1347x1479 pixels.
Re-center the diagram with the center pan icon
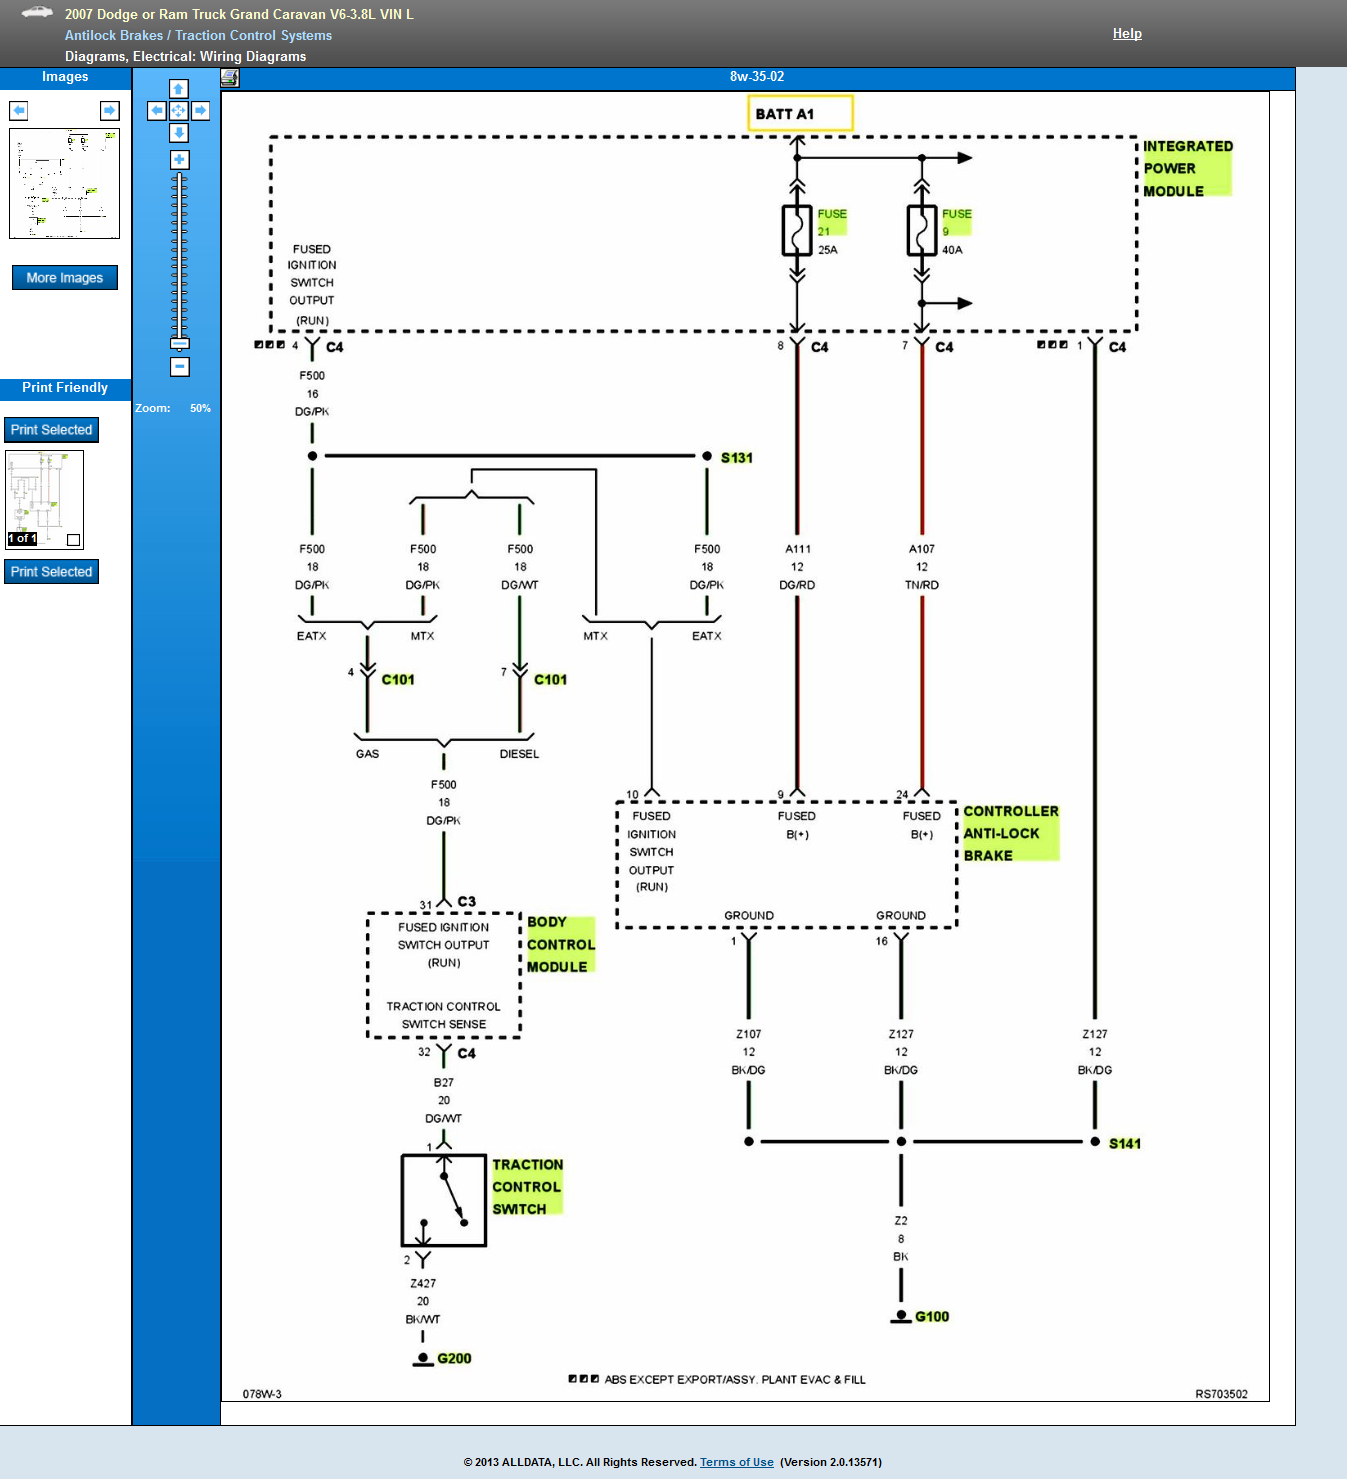179,111
